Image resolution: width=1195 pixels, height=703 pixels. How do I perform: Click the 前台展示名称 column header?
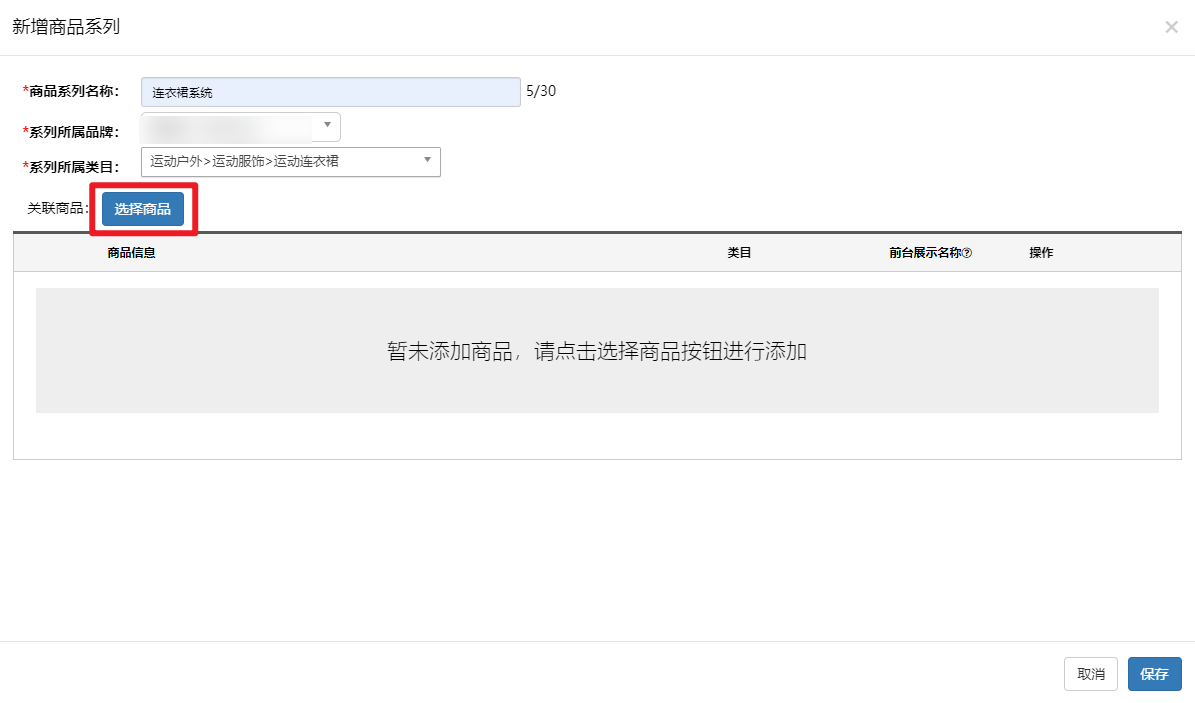[924, 253]
